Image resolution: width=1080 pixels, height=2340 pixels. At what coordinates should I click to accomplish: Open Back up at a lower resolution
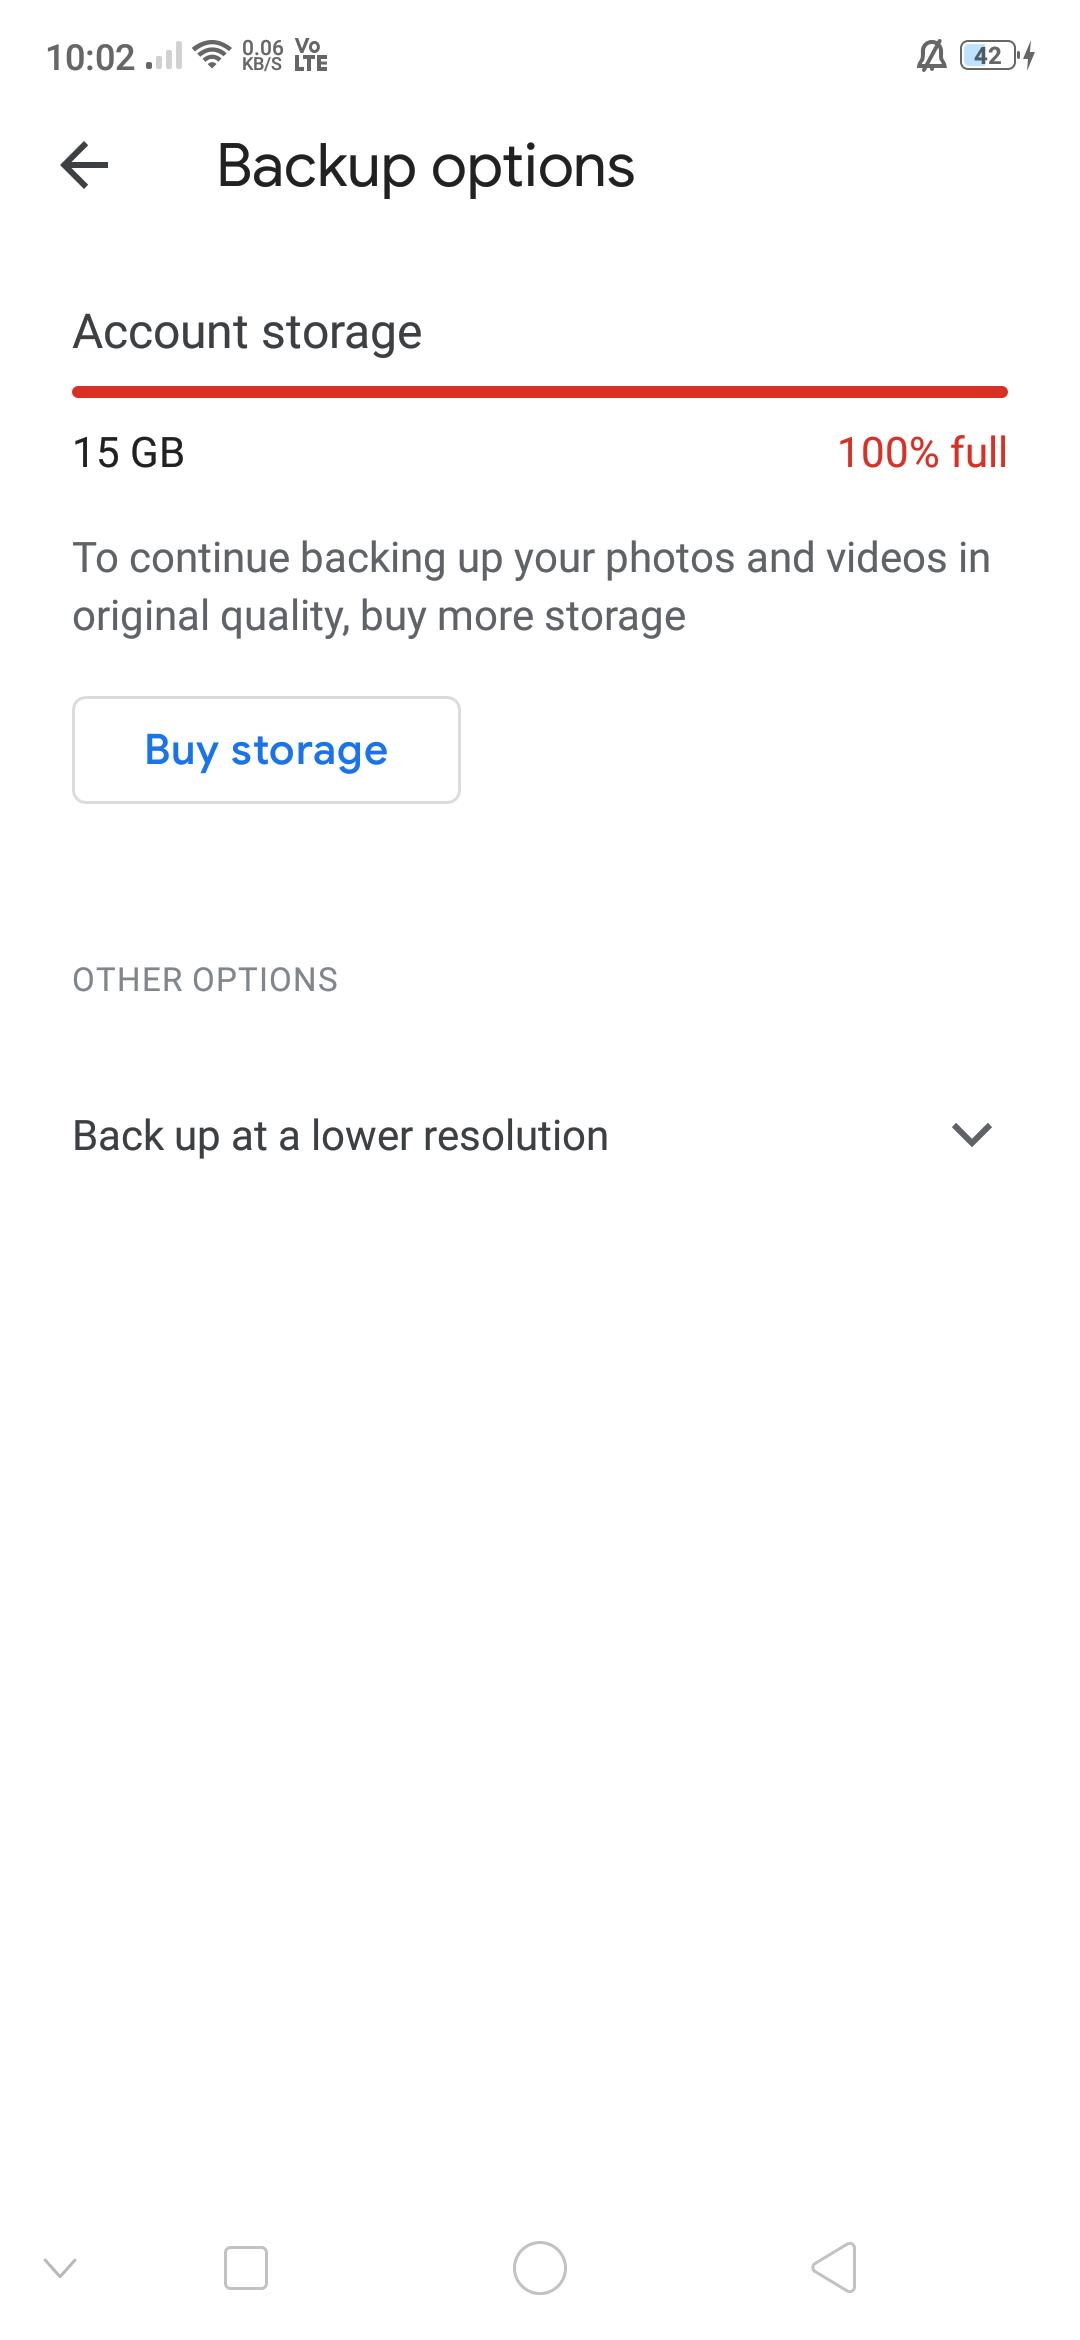[340, 1136]
